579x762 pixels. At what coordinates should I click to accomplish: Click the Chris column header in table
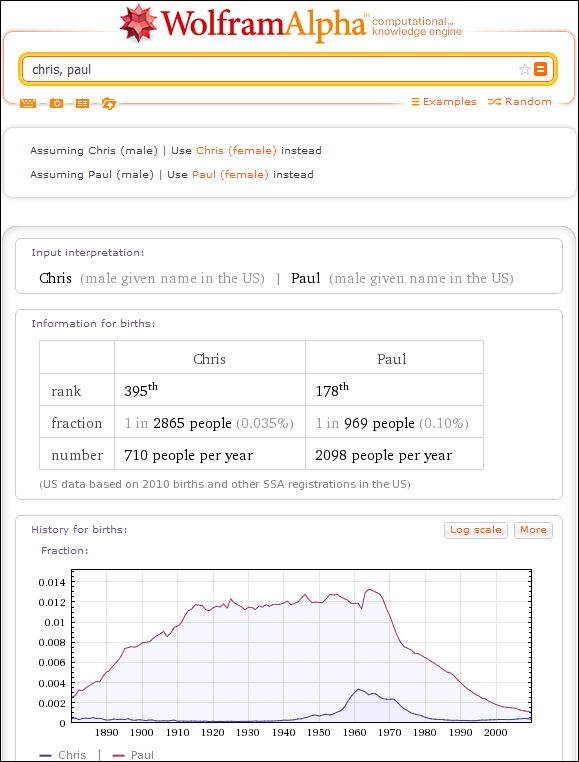pos(210,357)
